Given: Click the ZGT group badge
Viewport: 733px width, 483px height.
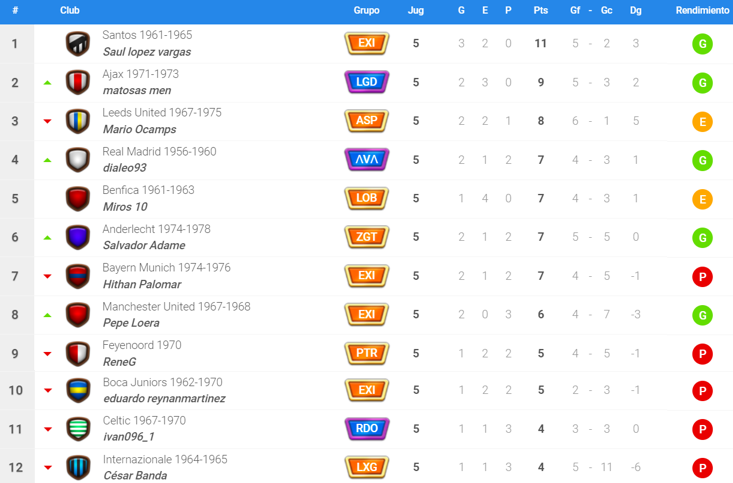Looking at the screenshot, I should coord(366,237).
